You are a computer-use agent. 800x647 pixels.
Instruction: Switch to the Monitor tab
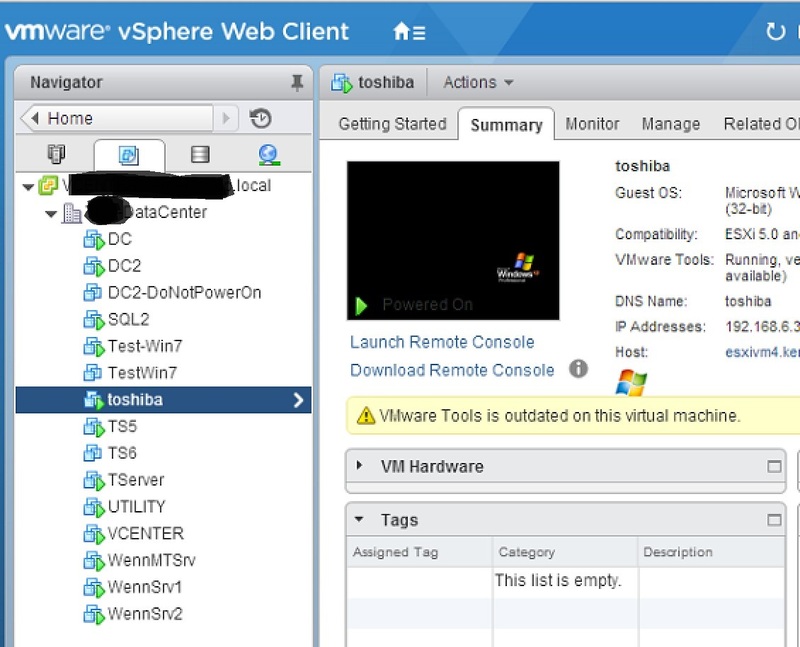(x=591, y=124)
